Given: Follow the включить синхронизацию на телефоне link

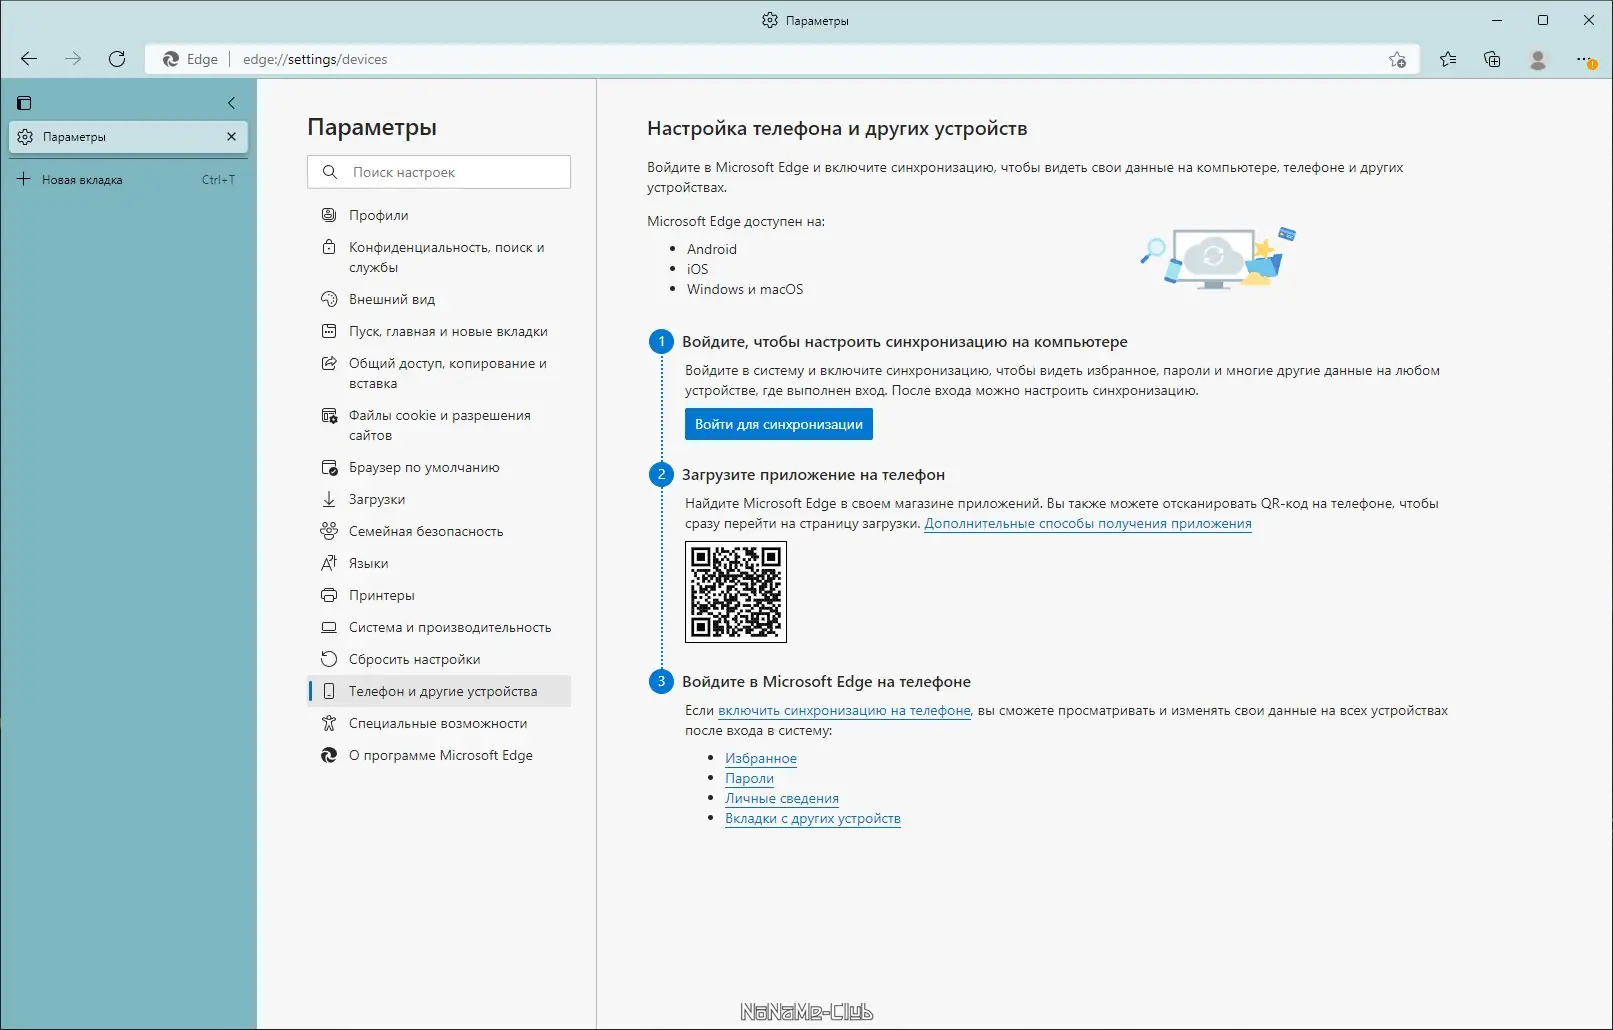Looking at the screenshot, I should [x=844, y=710].
